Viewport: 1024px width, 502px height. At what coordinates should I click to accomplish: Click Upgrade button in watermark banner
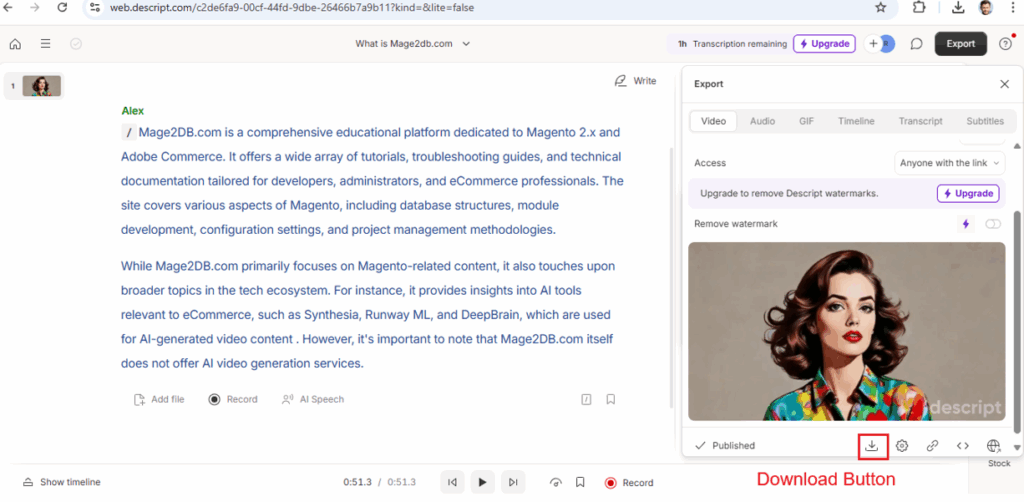point(968,194)
